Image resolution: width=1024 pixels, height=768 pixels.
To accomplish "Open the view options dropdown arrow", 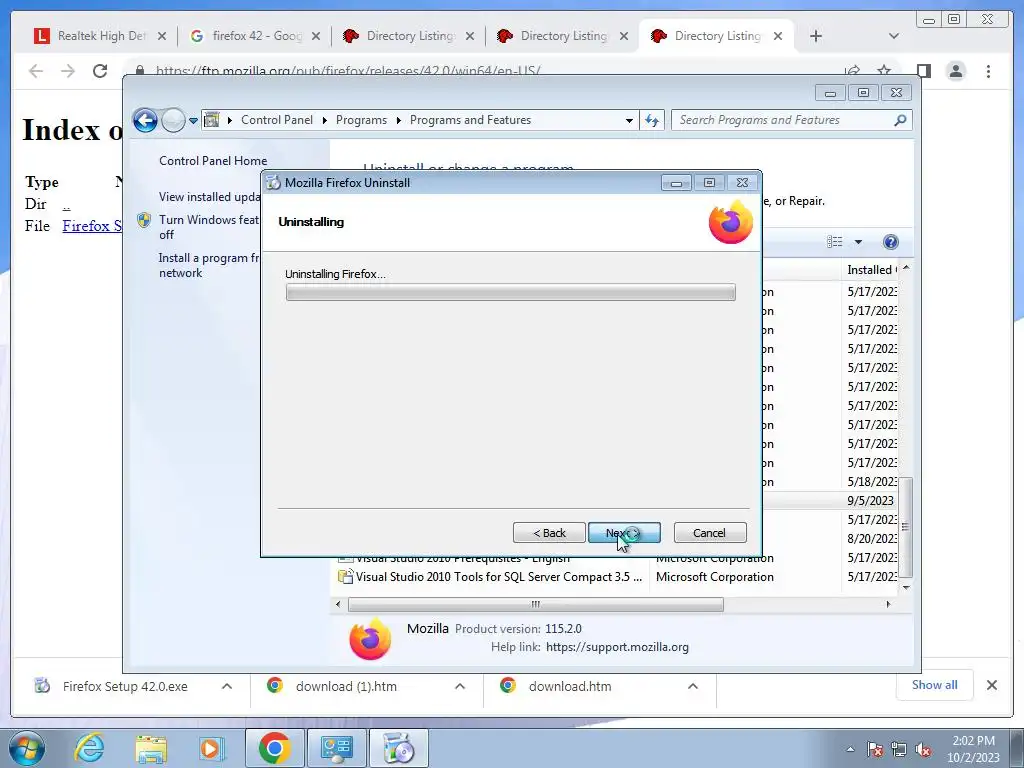I will [x=858, y=242].
